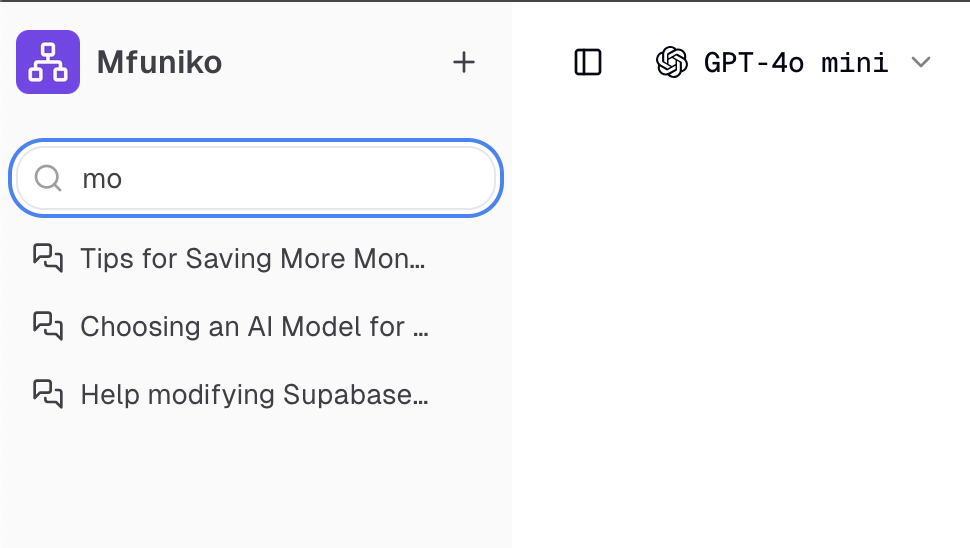Image resolution: width=970 pixels, height=548 pixels.
Task: Click chat icon beside Choosing an AI Model
Action: click(x=47, y=326)
